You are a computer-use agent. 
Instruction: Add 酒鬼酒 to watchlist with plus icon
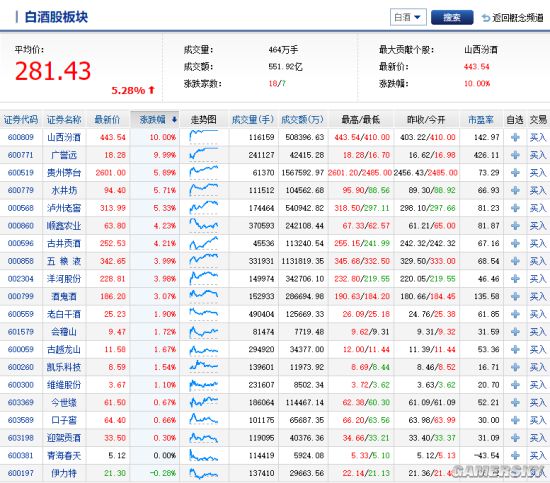[515, 296]
